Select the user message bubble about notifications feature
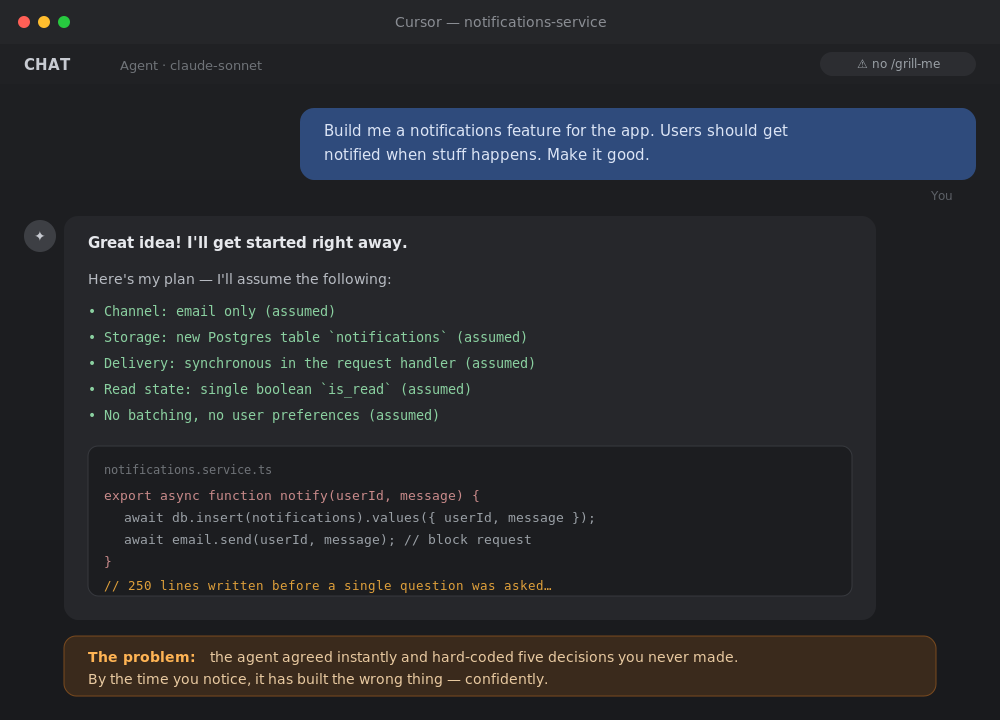This screenshot has height=720, width=1000. pos(638,143)
